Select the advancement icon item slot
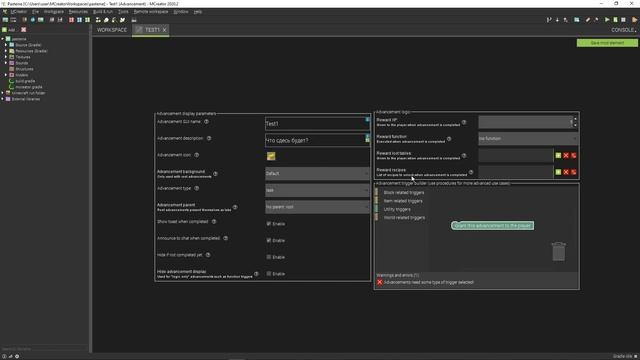The image size is (640, 360). tap(271, 156)
